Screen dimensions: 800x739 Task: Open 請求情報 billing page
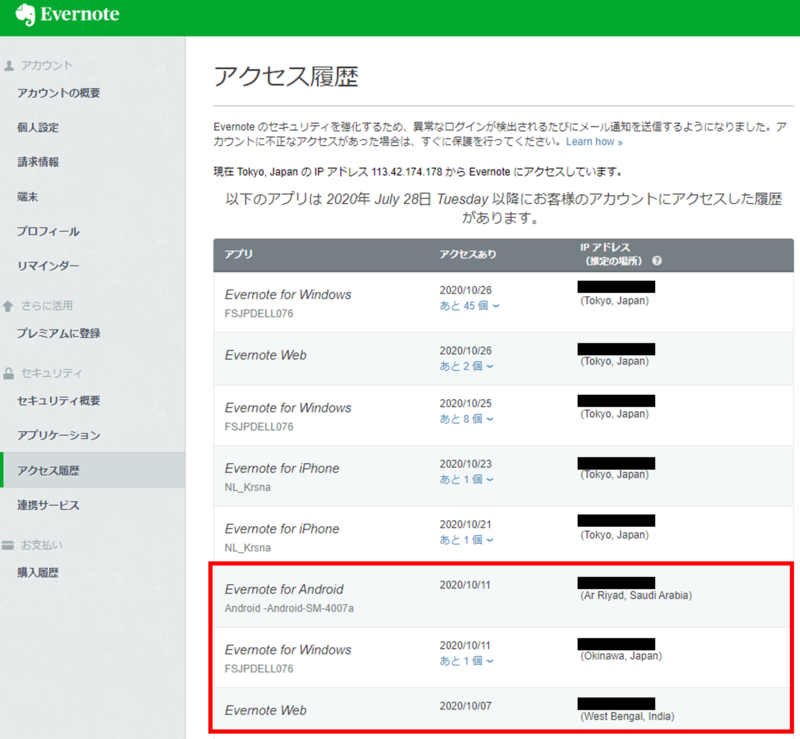click(x=38, y=162)
